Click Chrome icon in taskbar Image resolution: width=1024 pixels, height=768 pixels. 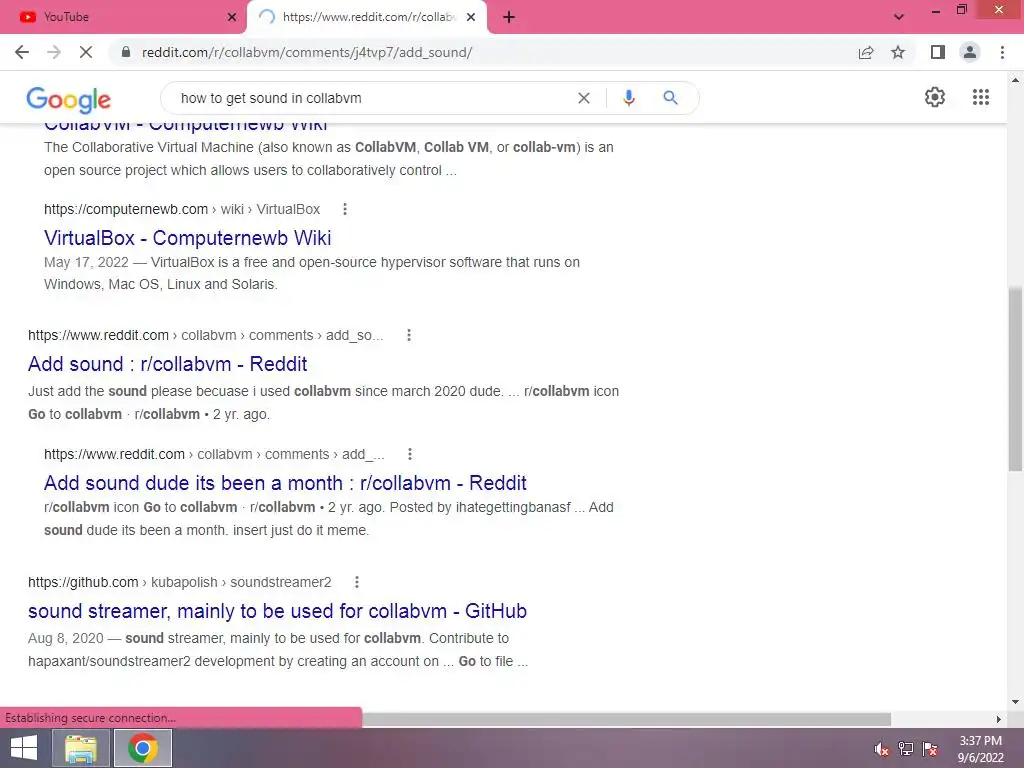[x=143, y=748]
